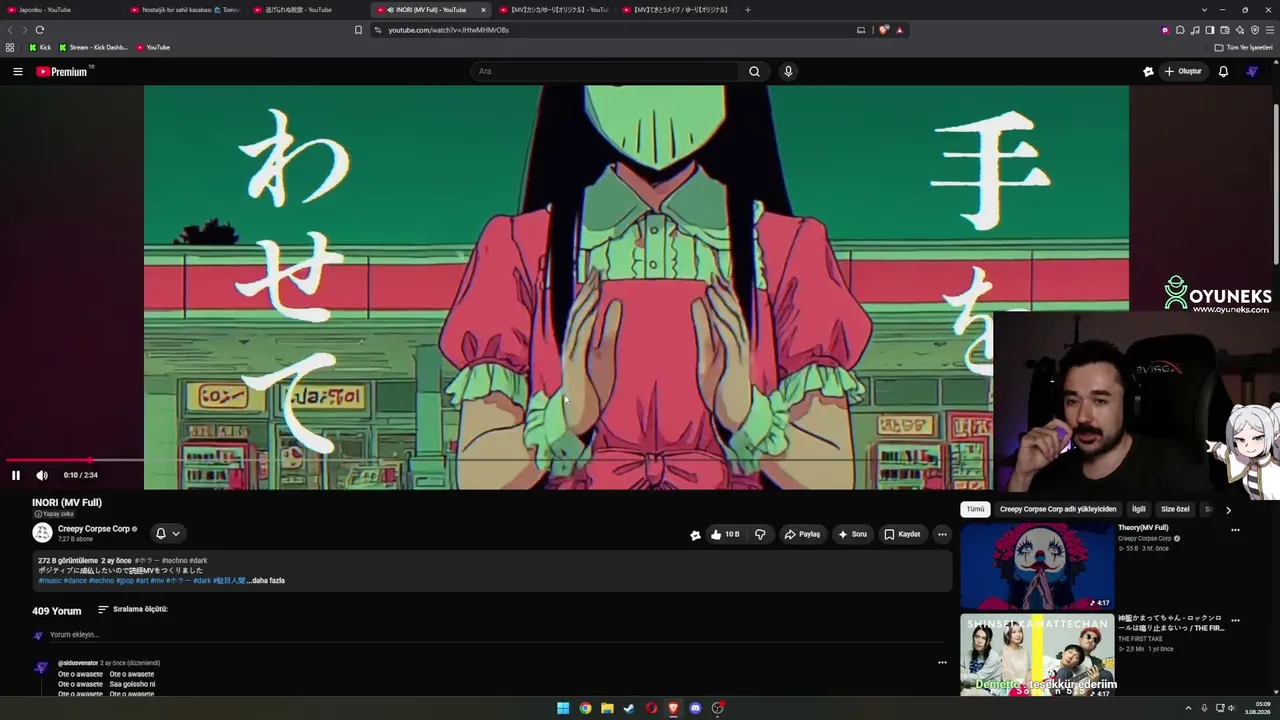
Task: Open Opera from the taskbar
Action: click(x=651, y=708)
